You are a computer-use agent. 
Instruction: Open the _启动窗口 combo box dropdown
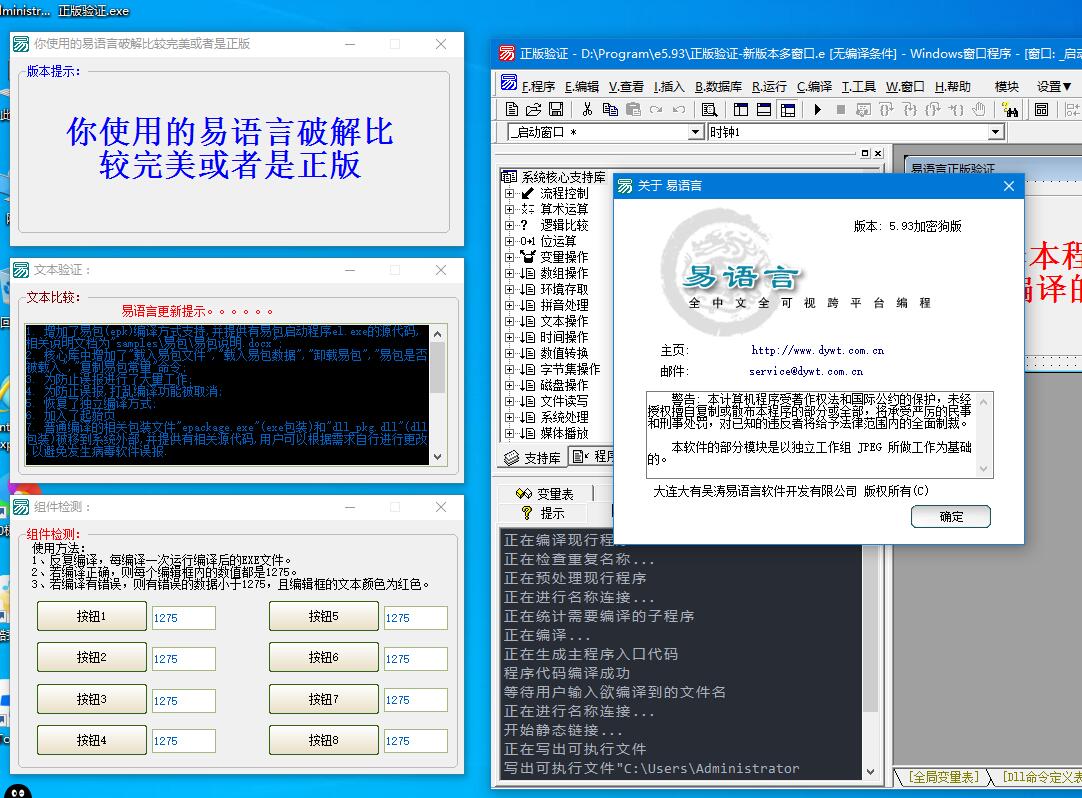pos(696,132)
